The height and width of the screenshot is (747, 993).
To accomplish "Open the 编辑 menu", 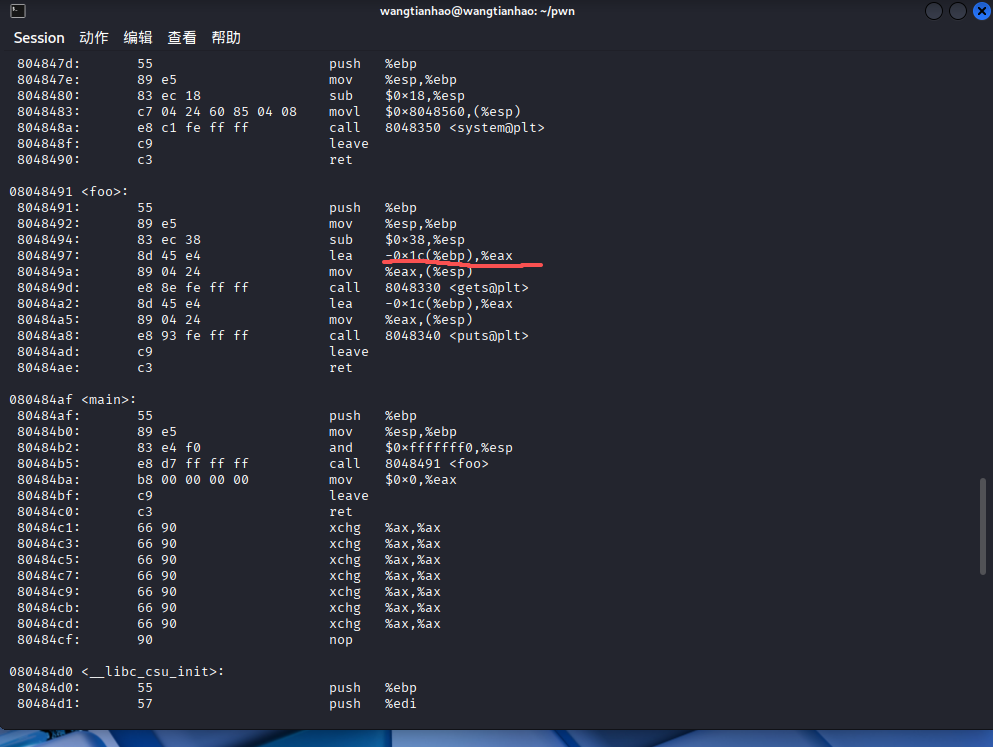I will pyautogui.click(x=138, y=38).
